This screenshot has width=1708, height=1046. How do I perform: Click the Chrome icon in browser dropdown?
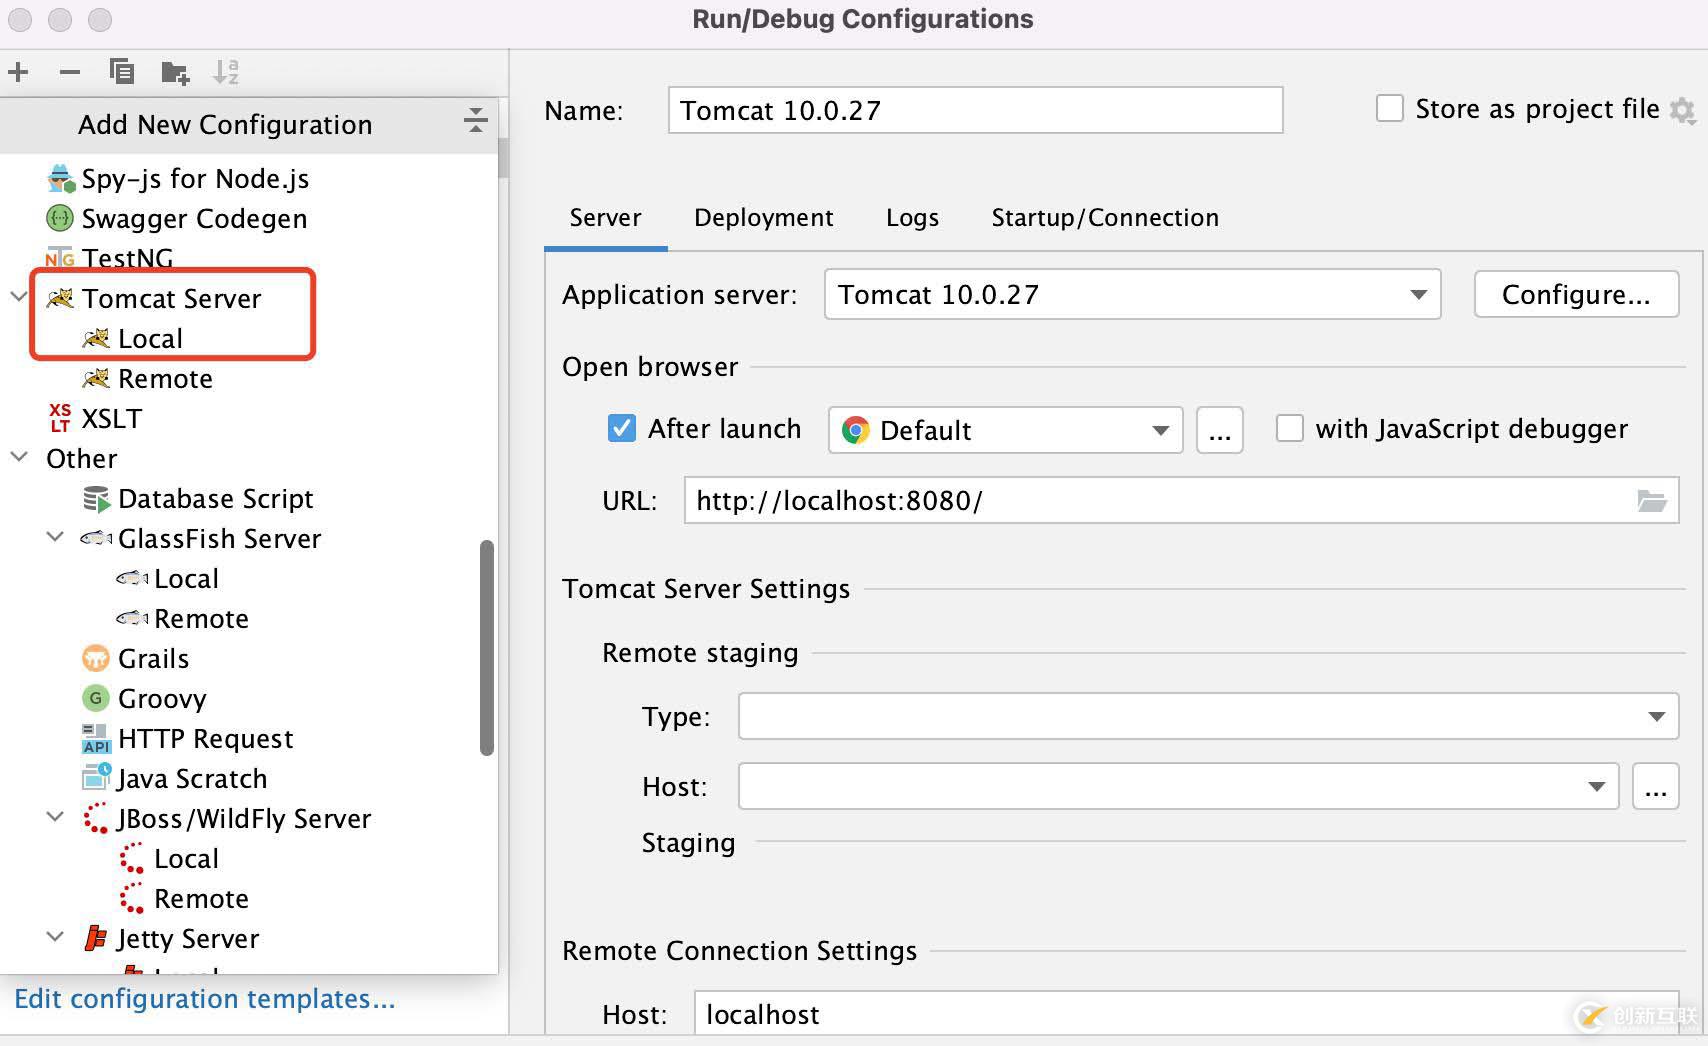(x=856, y=430)
